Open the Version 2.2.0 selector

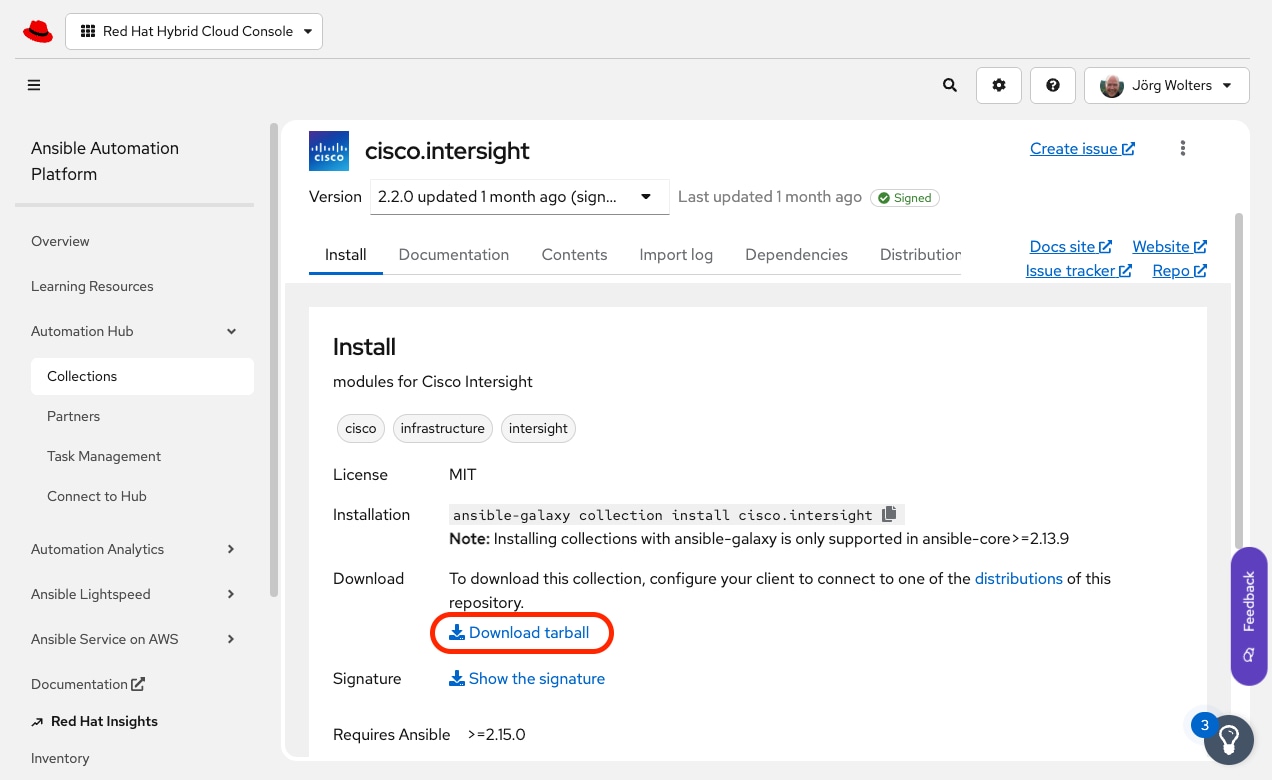coord(519,197)
